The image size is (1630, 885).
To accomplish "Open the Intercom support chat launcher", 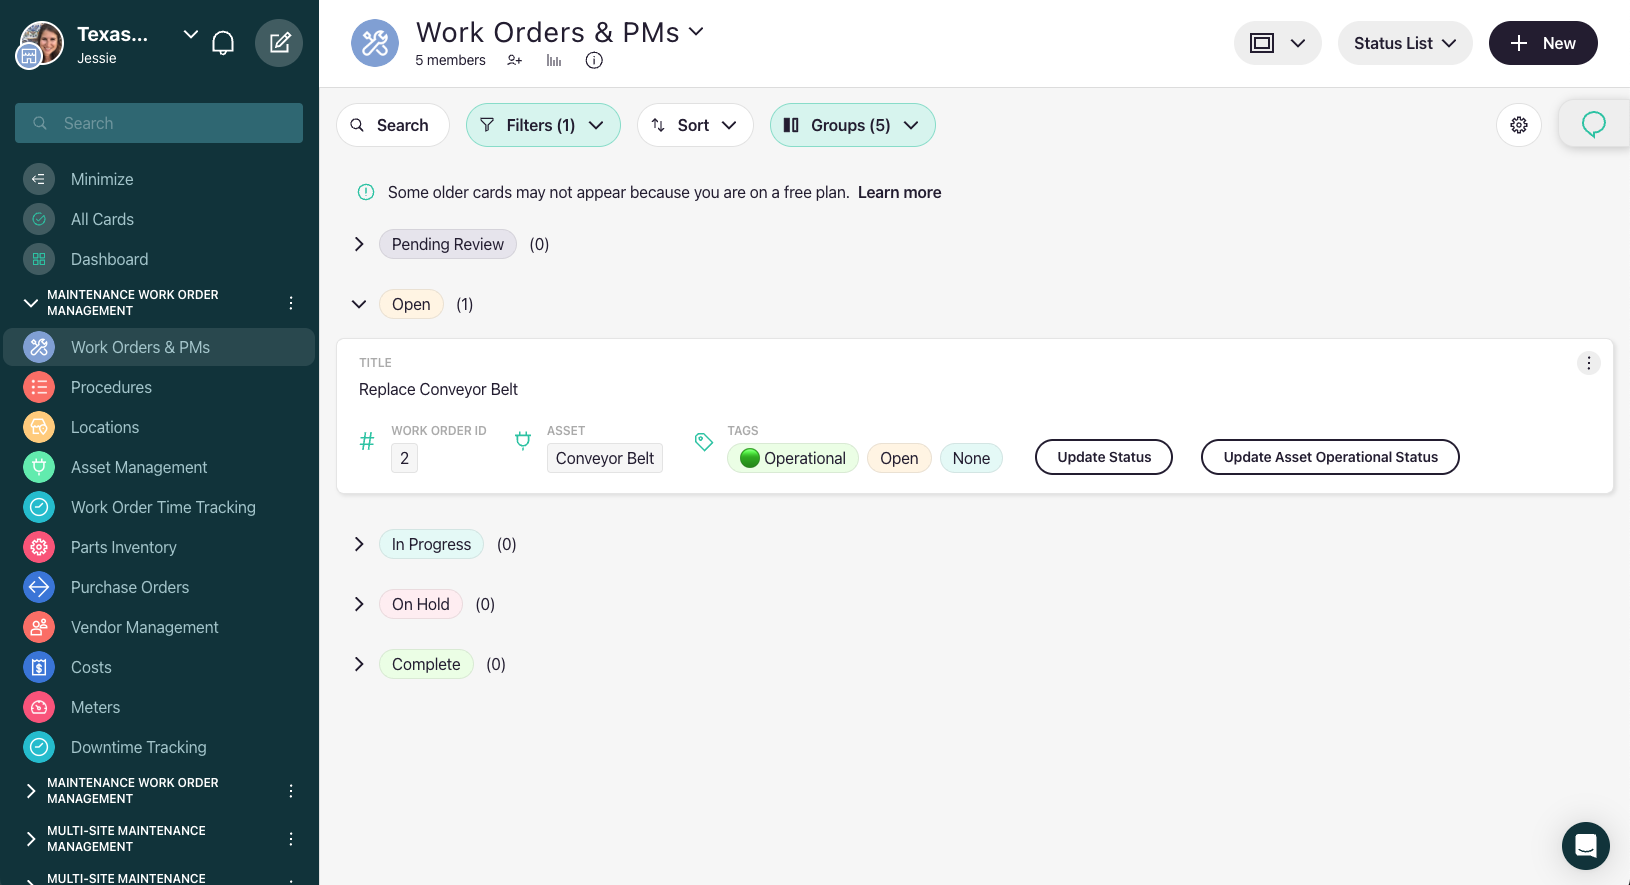I will (1585, 845).
